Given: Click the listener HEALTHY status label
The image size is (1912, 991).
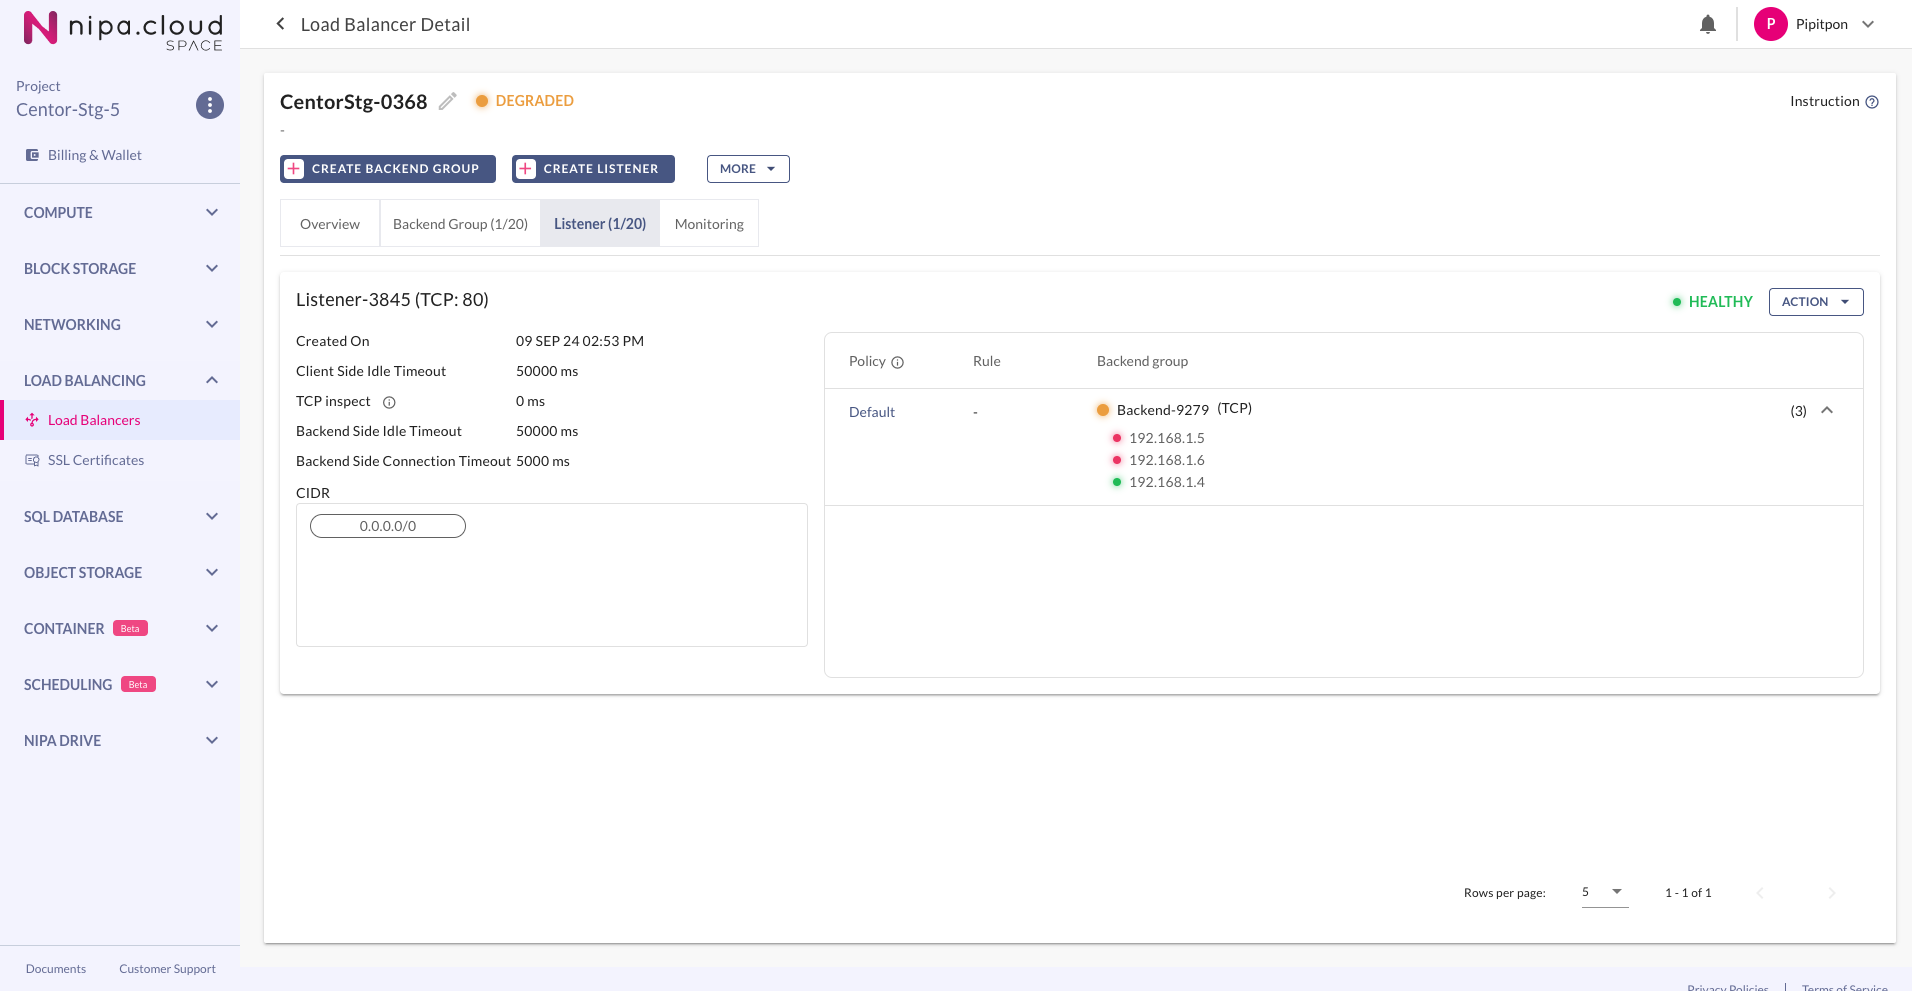Looking at the screenshot, I should point(1721,302).
